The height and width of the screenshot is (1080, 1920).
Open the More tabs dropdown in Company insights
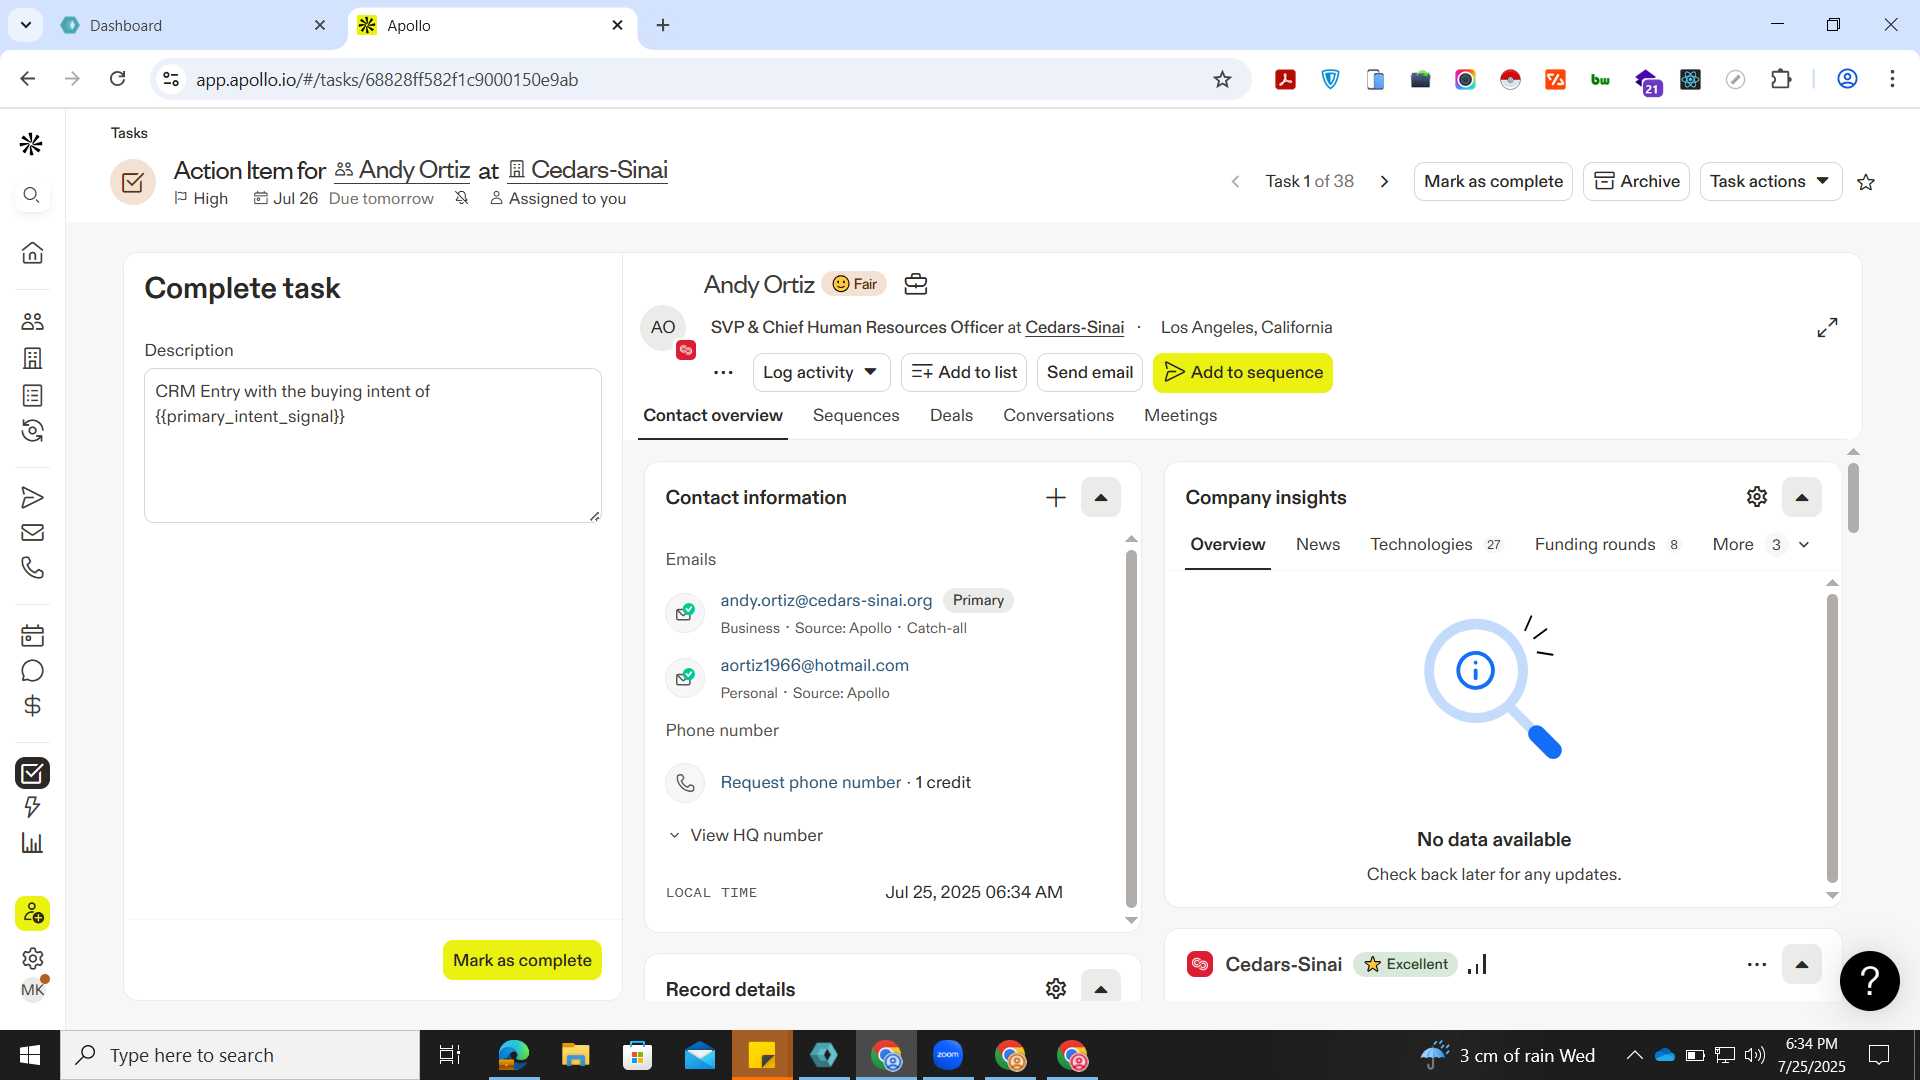(x=1761, y=545)
